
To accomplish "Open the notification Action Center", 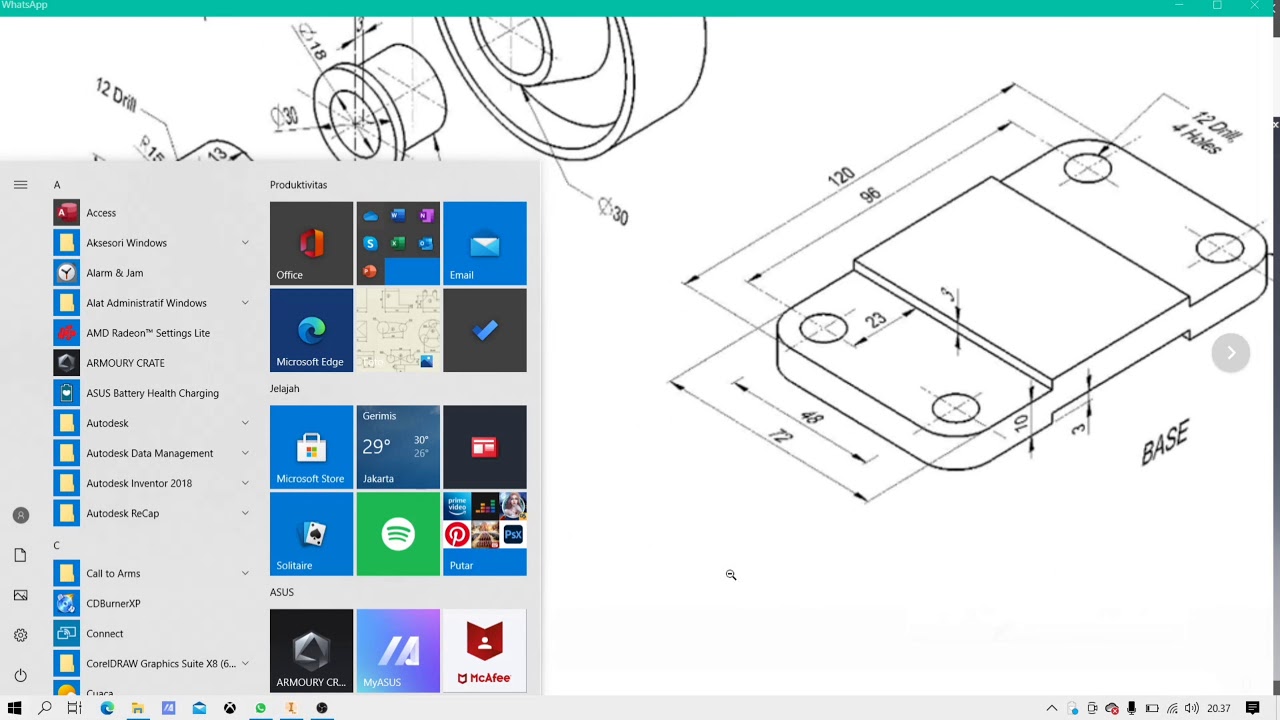I will [x=1252, y=708].
